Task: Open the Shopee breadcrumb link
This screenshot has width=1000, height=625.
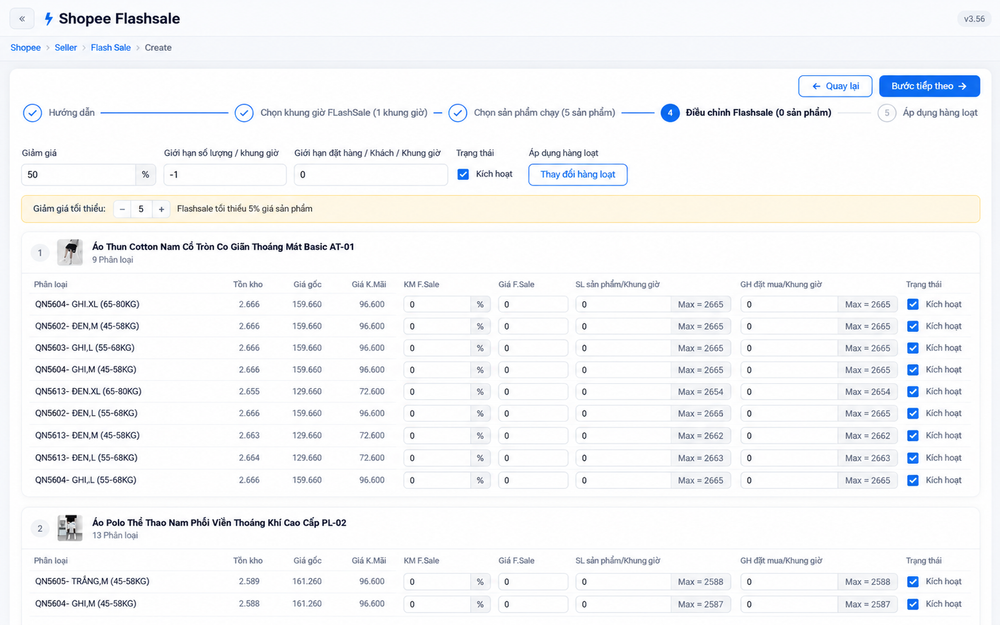Action: tap(26, 48)
